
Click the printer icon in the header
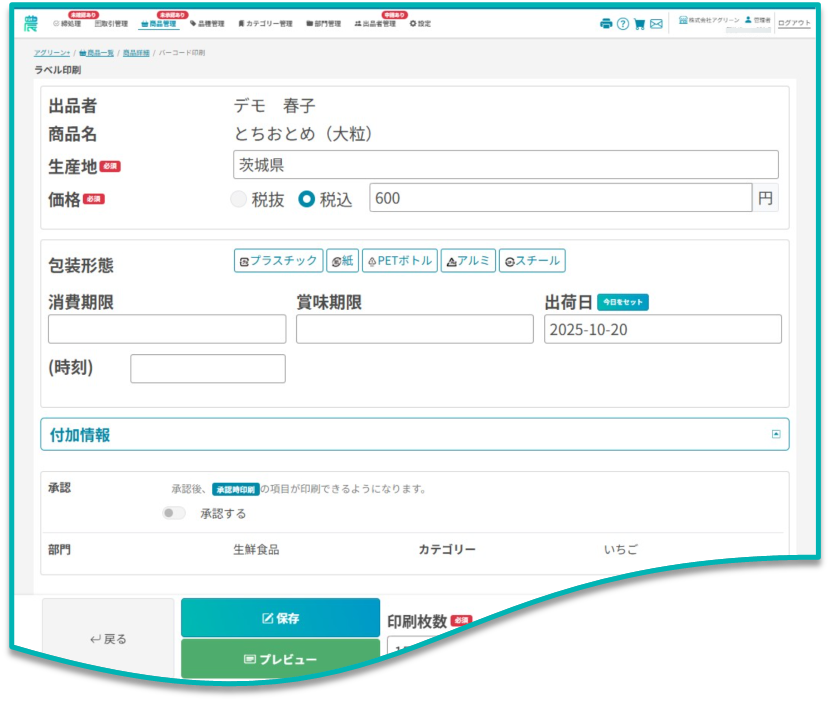[x=606, y=24]
